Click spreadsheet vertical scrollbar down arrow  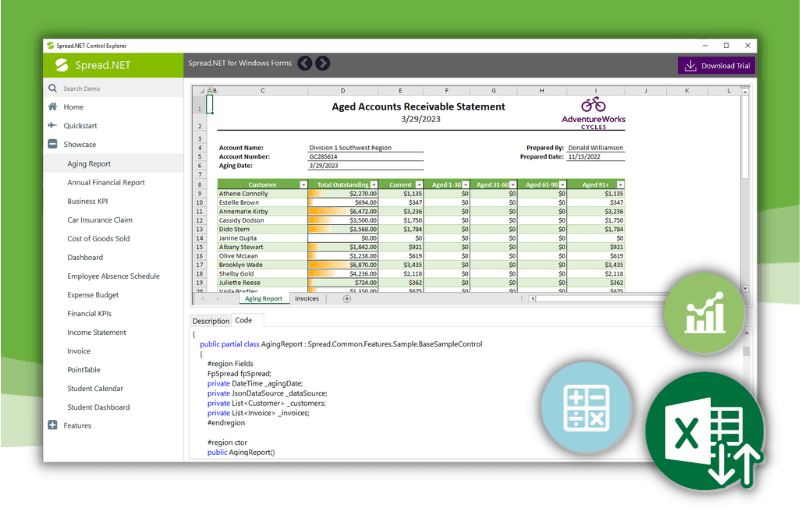click(x=745, y=289)
